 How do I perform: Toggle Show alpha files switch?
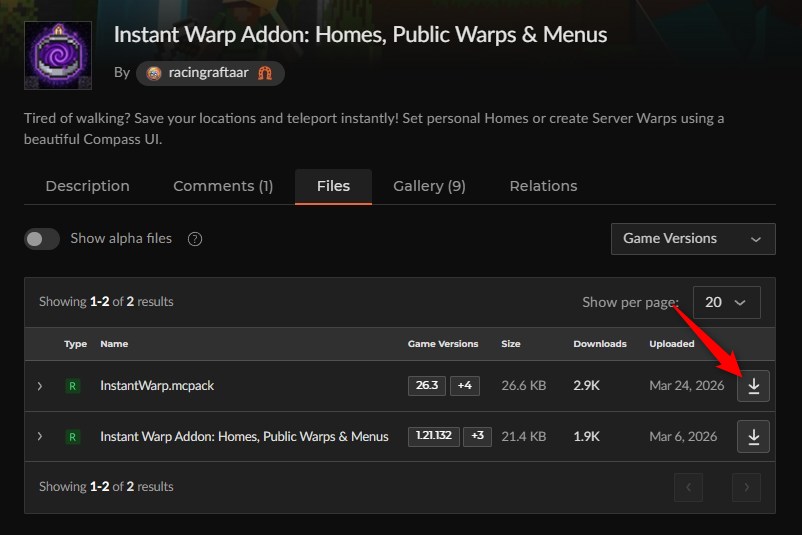coord(42,239)
